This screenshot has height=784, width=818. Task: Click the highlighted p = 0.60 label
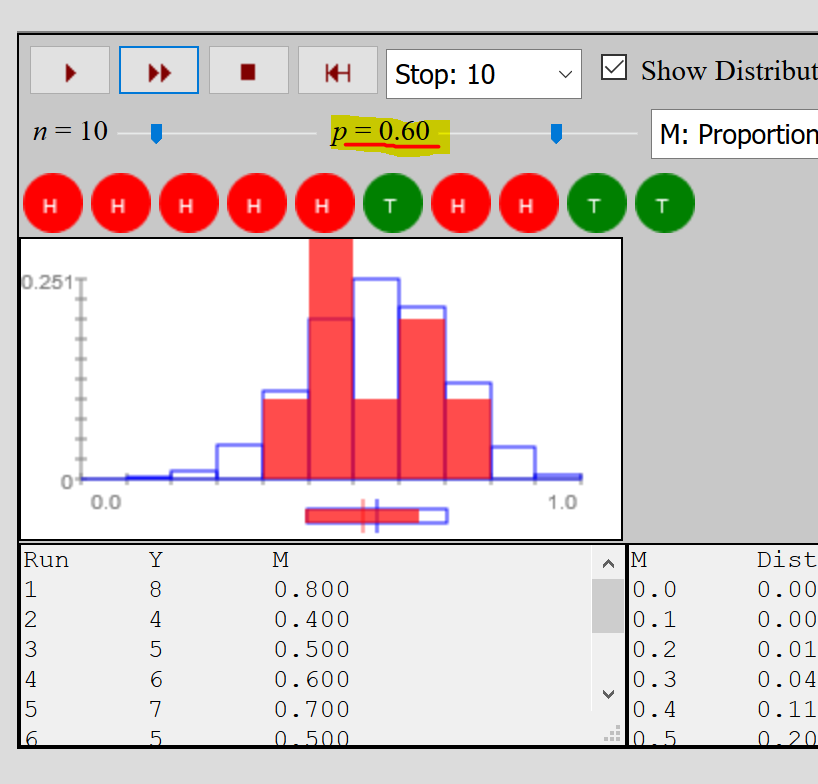[381, 131]
